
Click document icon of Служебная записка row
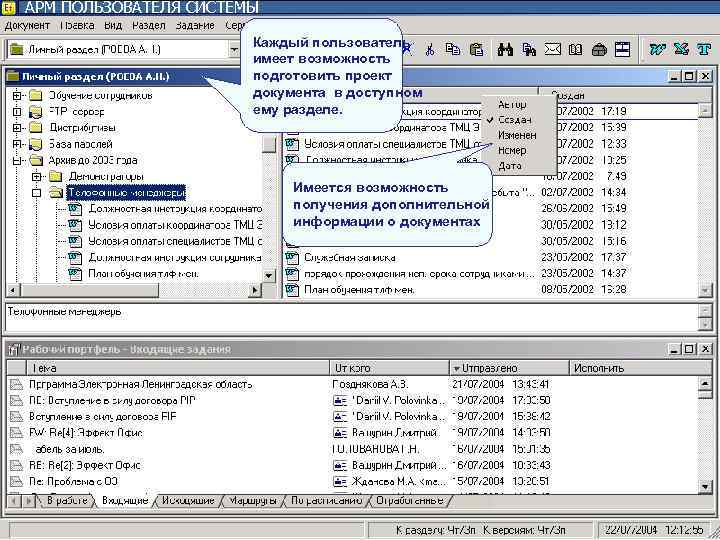point(292,257)
